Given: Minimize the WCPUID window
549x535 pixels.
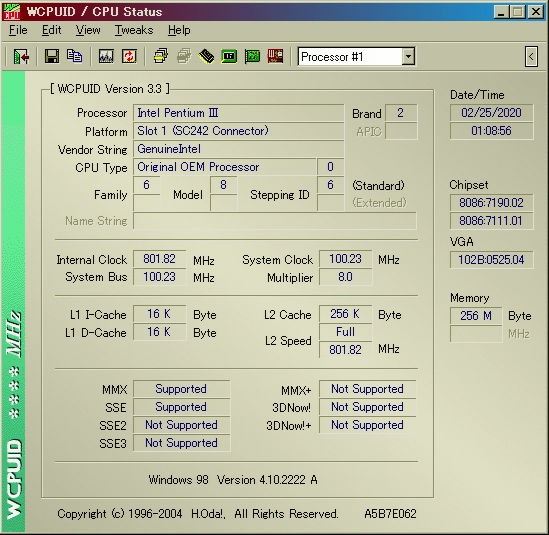Looking at the screenshot, I should [x=501, y=12].
